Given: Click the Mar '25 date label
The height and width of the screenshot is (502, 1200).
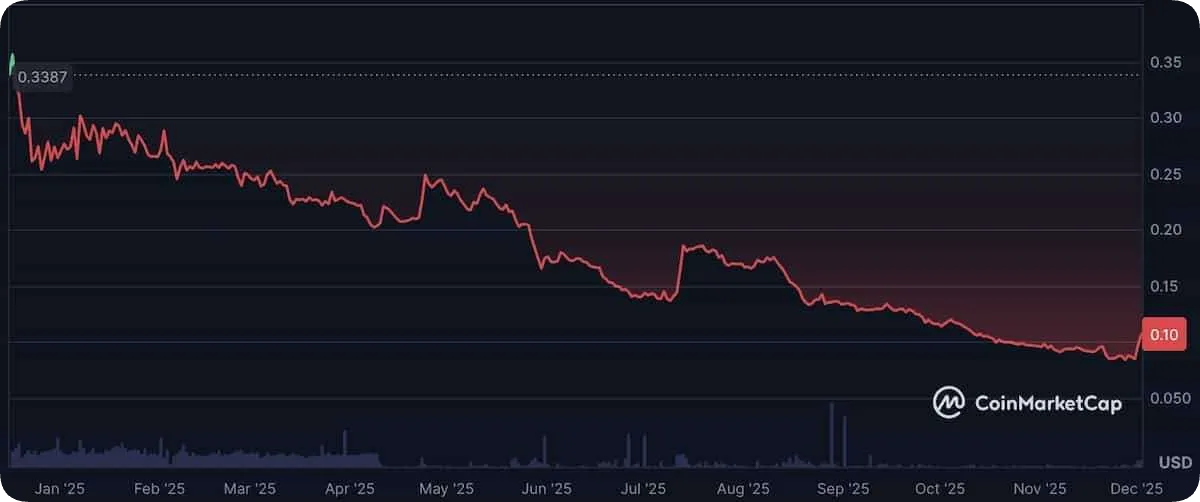Looking at the screenshot, I should tap(250, 488).
